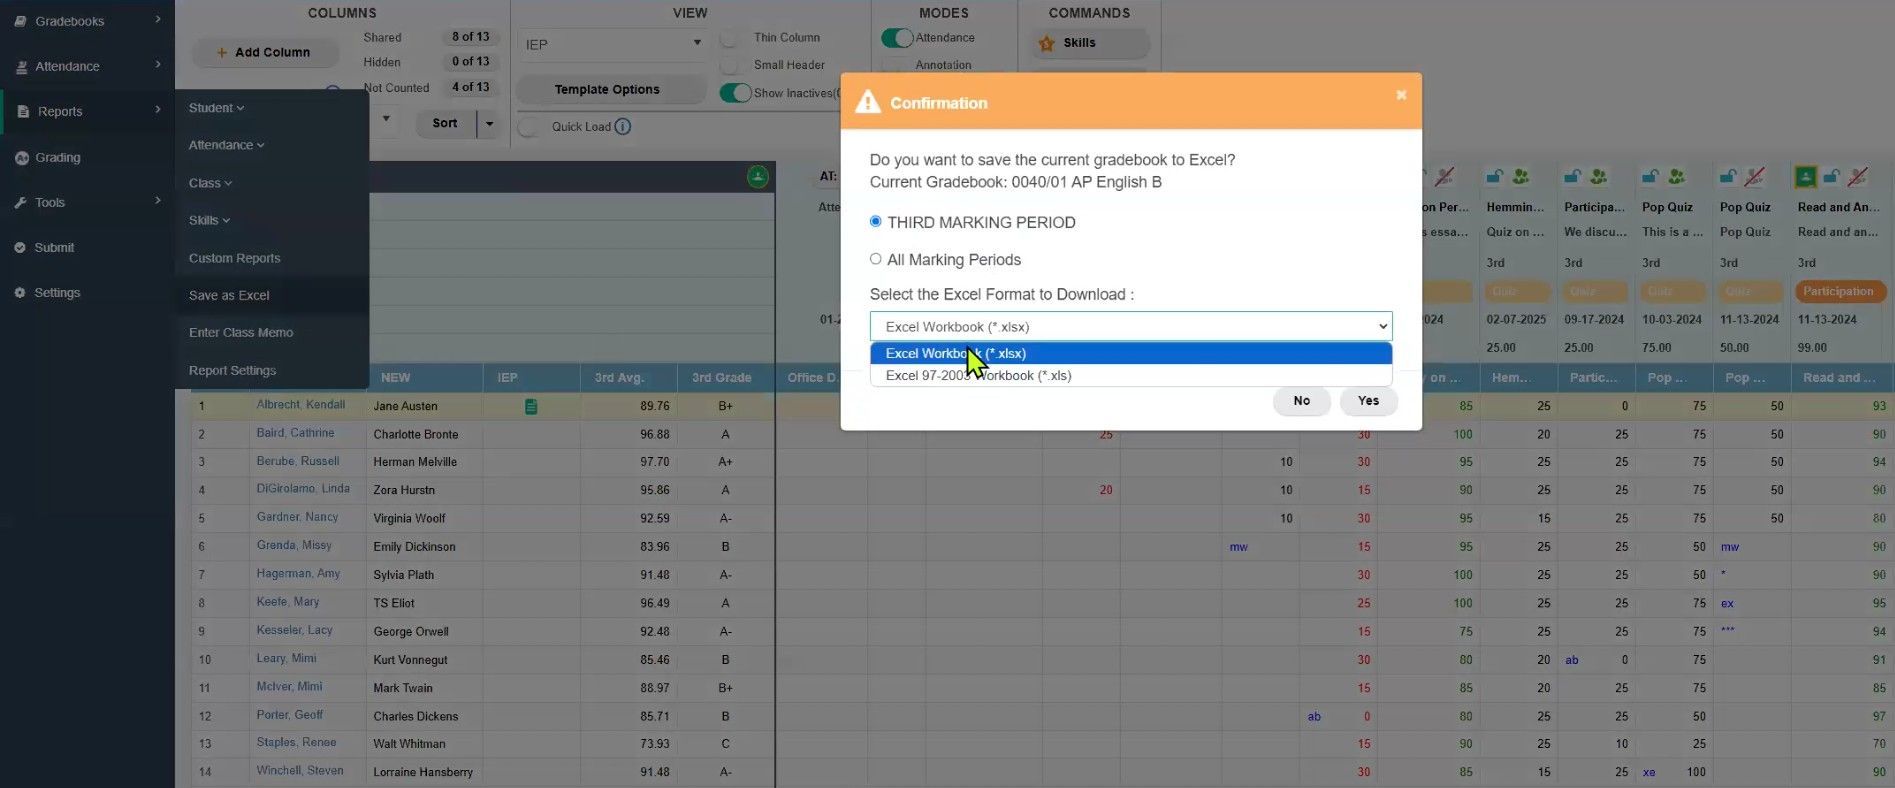This screenshot has width=1895, height=788.
Task: Click the Attendance sidebar icon
Action: click(x=21, y=67)
